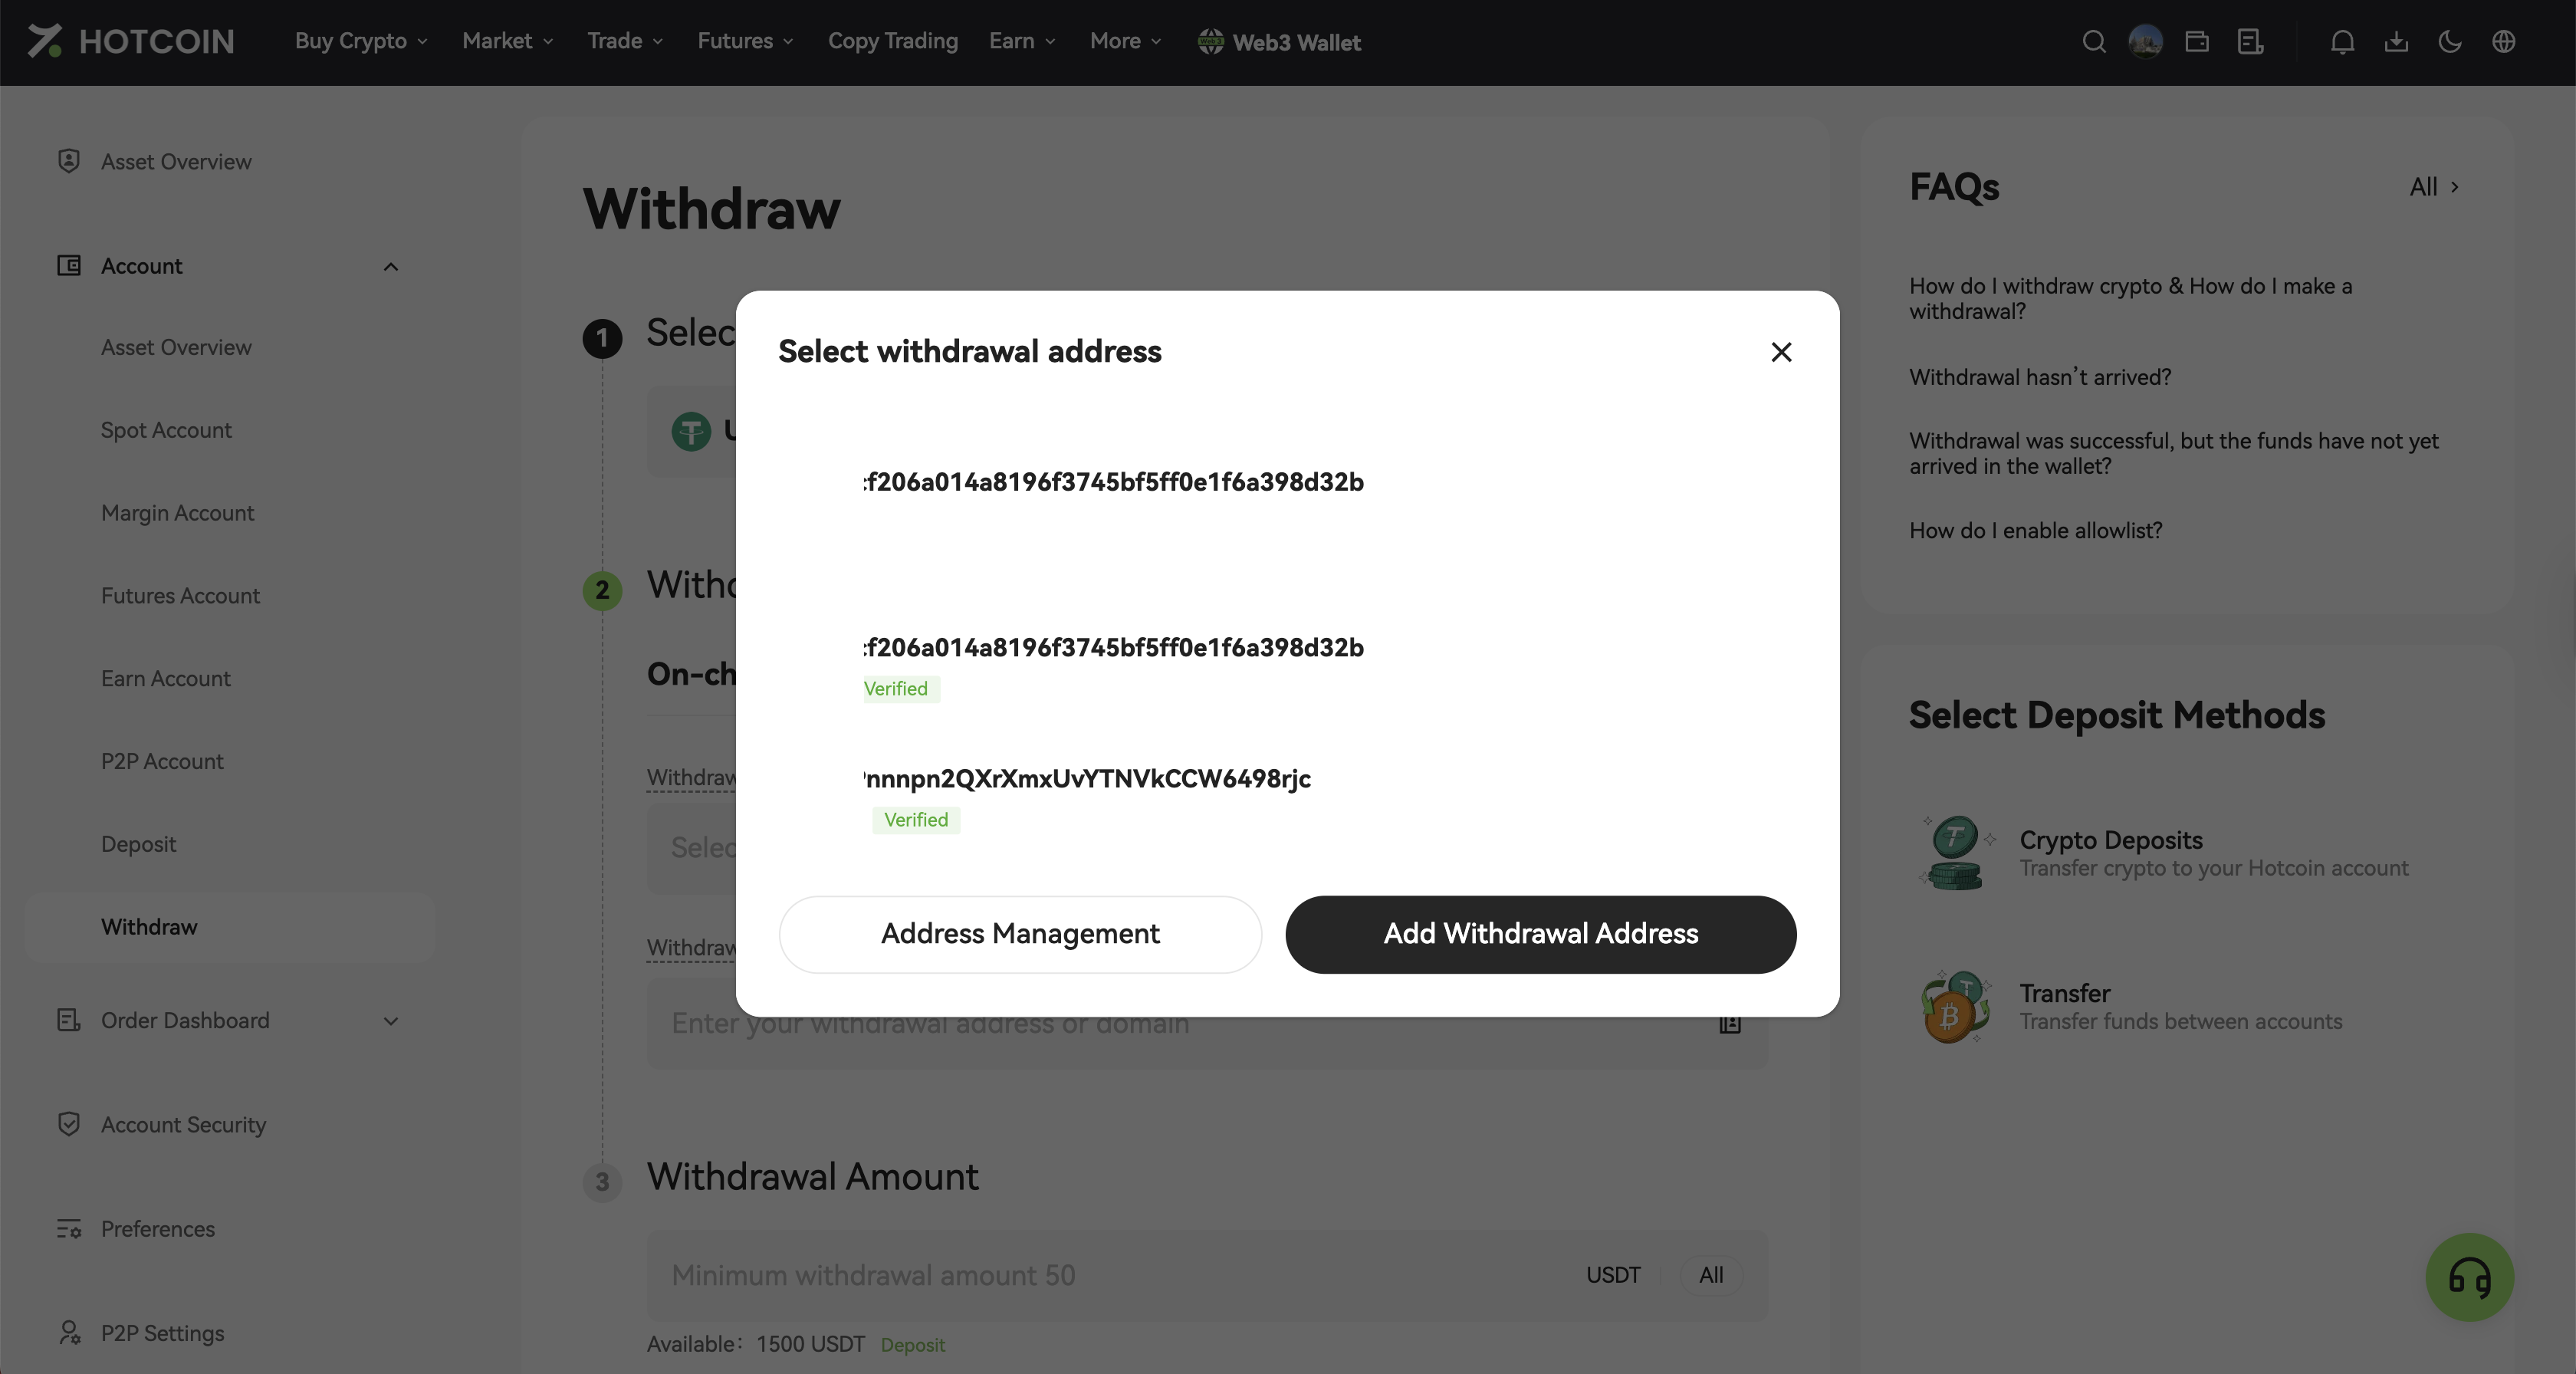Collapse the Account sidebar section
Screen dimensions: 2576x1374
click(x=391, y=266)
